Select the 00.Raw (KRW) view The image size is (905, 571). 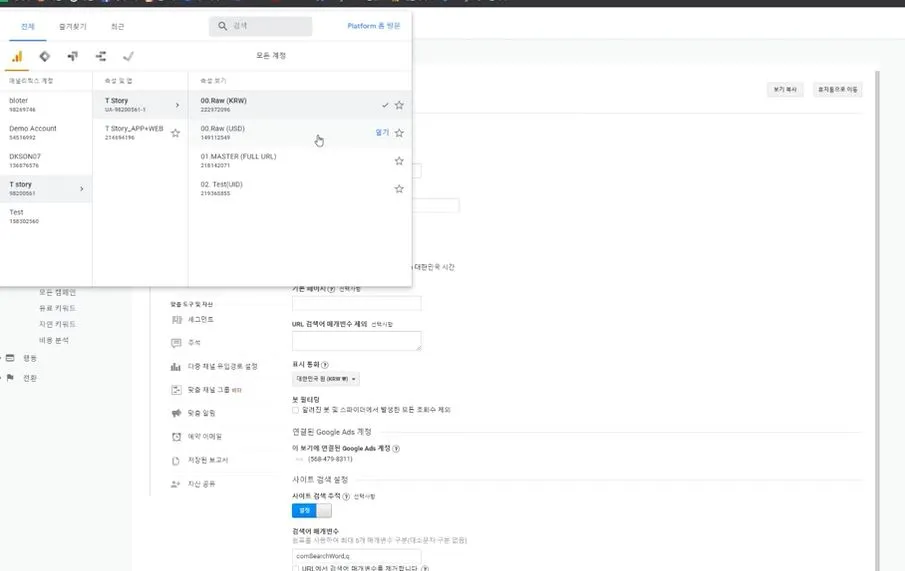[x=300, y=105]
